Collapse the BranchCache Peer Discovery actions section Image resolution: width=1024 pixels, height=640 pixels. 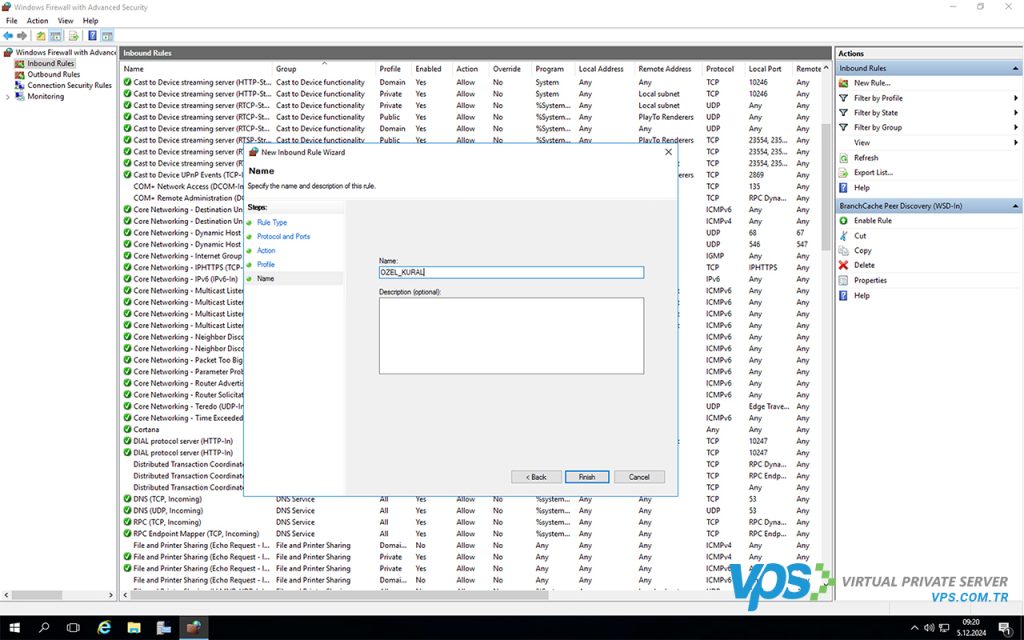(x=1015, y=206)
